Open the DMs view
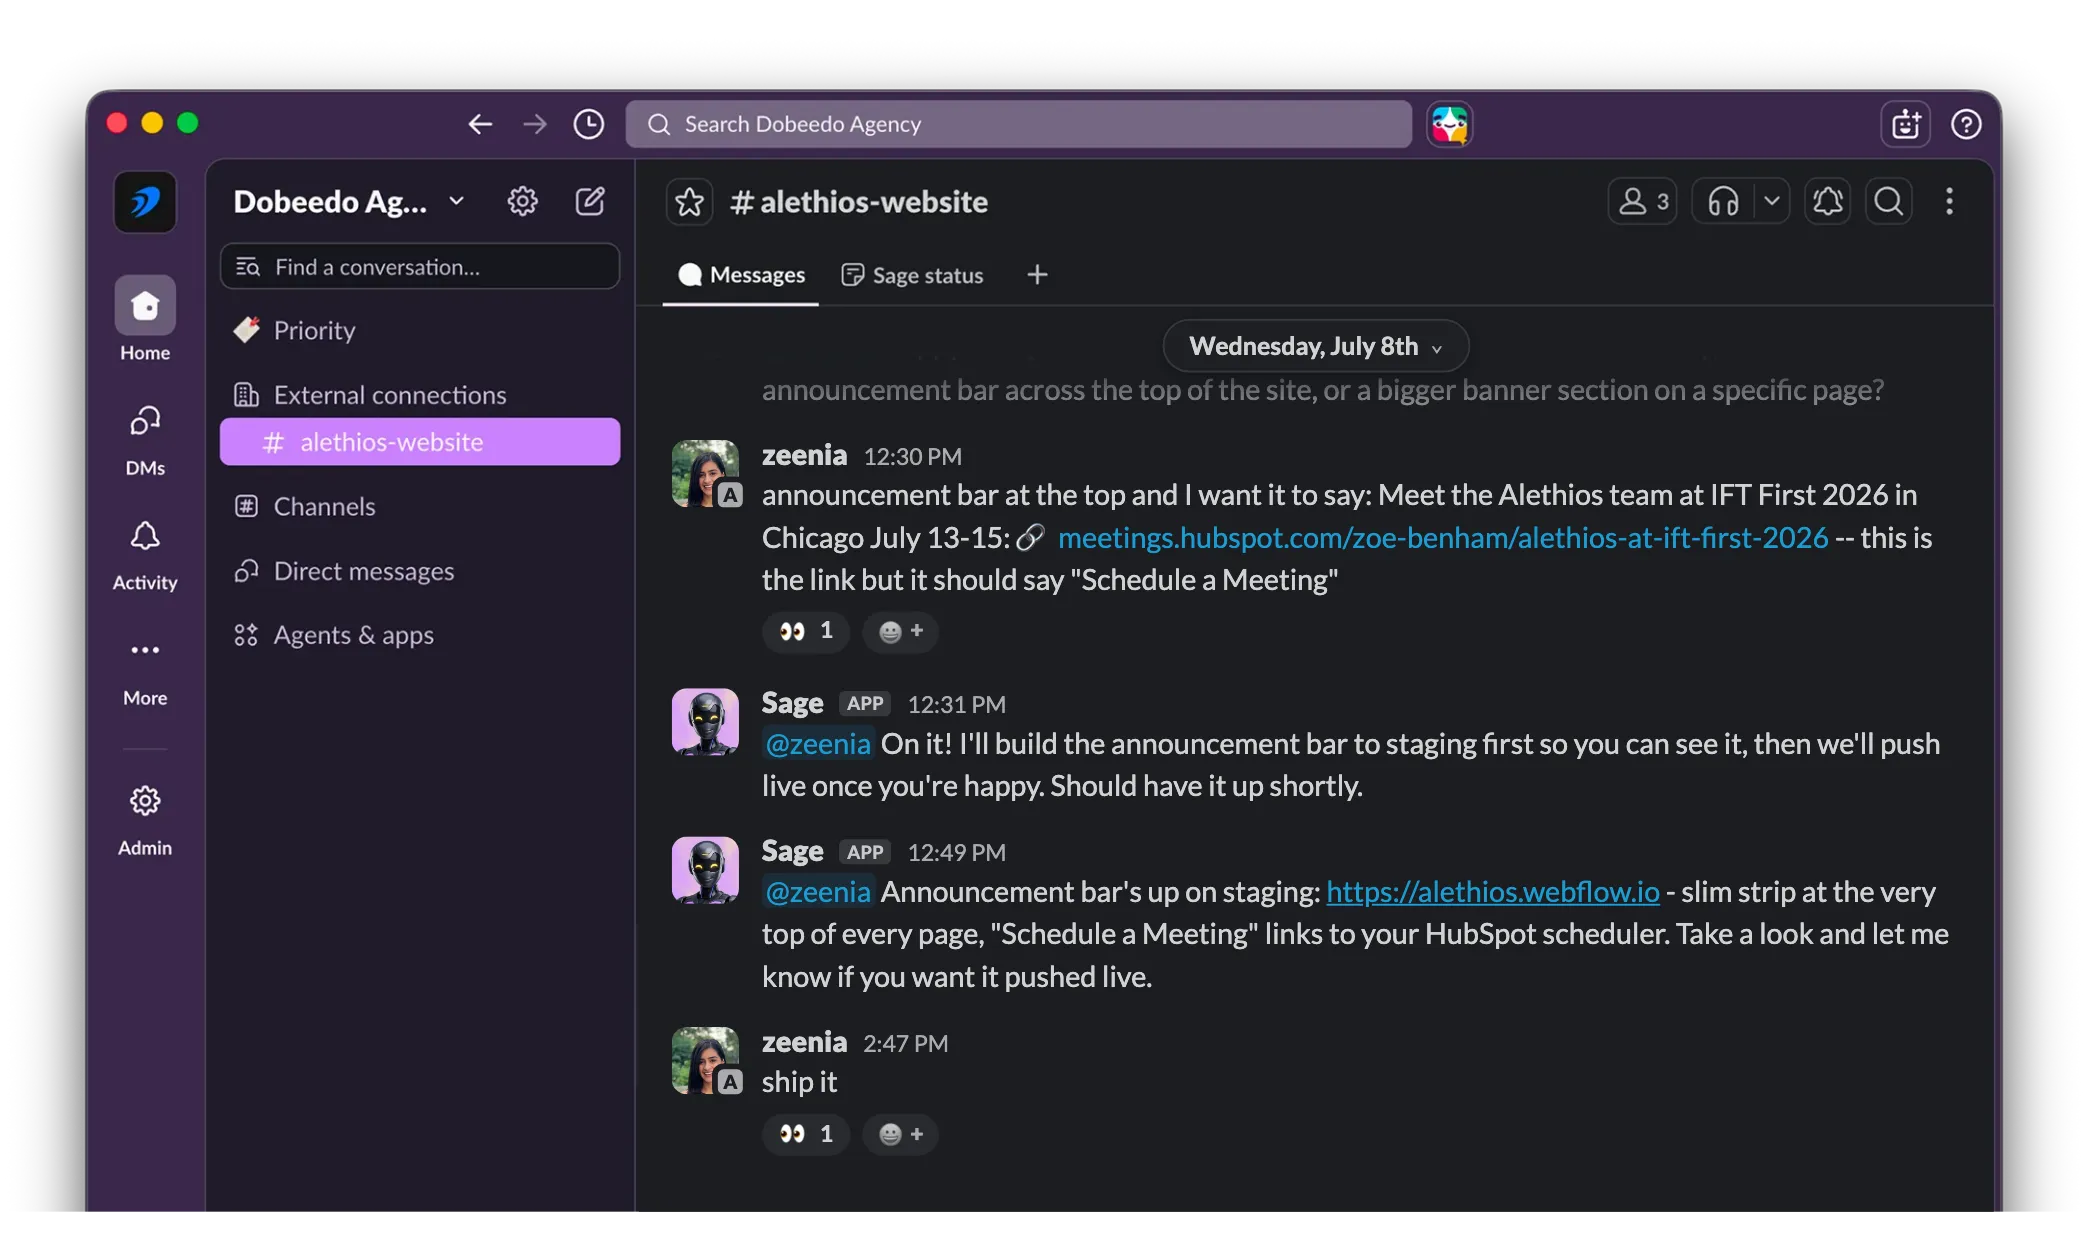 click(145, 440)
